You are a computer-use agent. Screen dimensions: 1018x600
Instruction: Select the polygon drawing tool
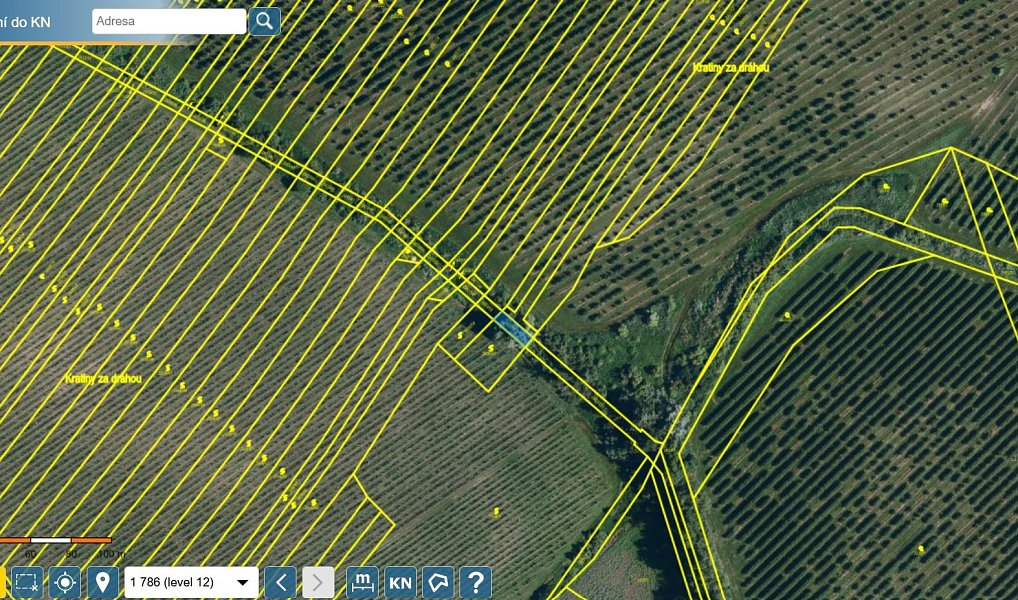tap(438, 582)
